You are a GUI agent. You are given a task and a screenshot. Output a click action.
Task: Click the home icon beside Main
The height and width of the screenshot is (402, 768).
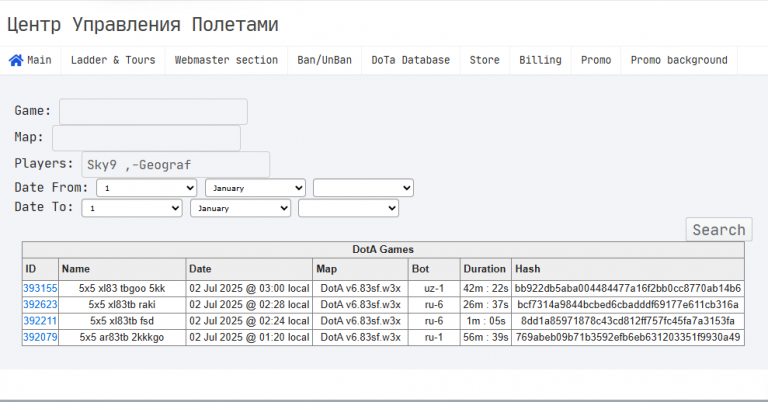(16, 60)
